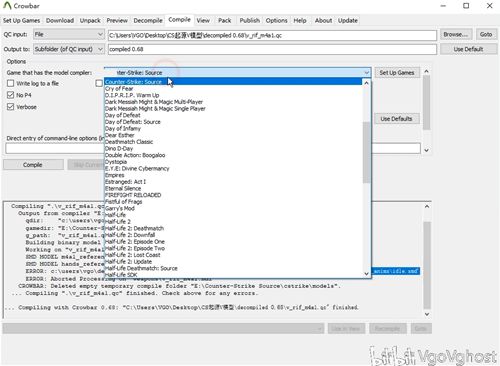Switch to the Unpack tab

pyautogui.click(x=90, y=21)
